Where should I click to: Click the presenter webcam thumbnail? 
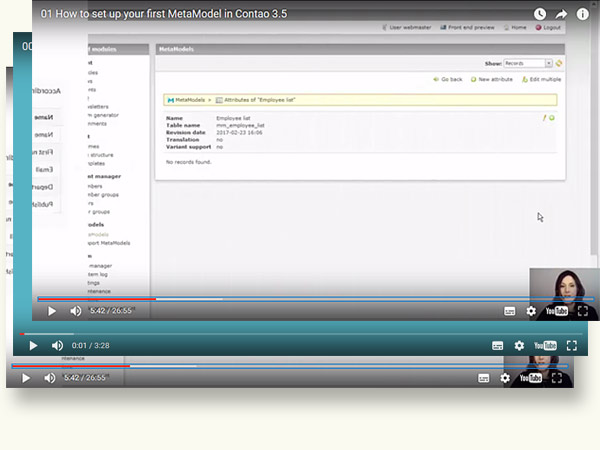[x=565, y=294]
